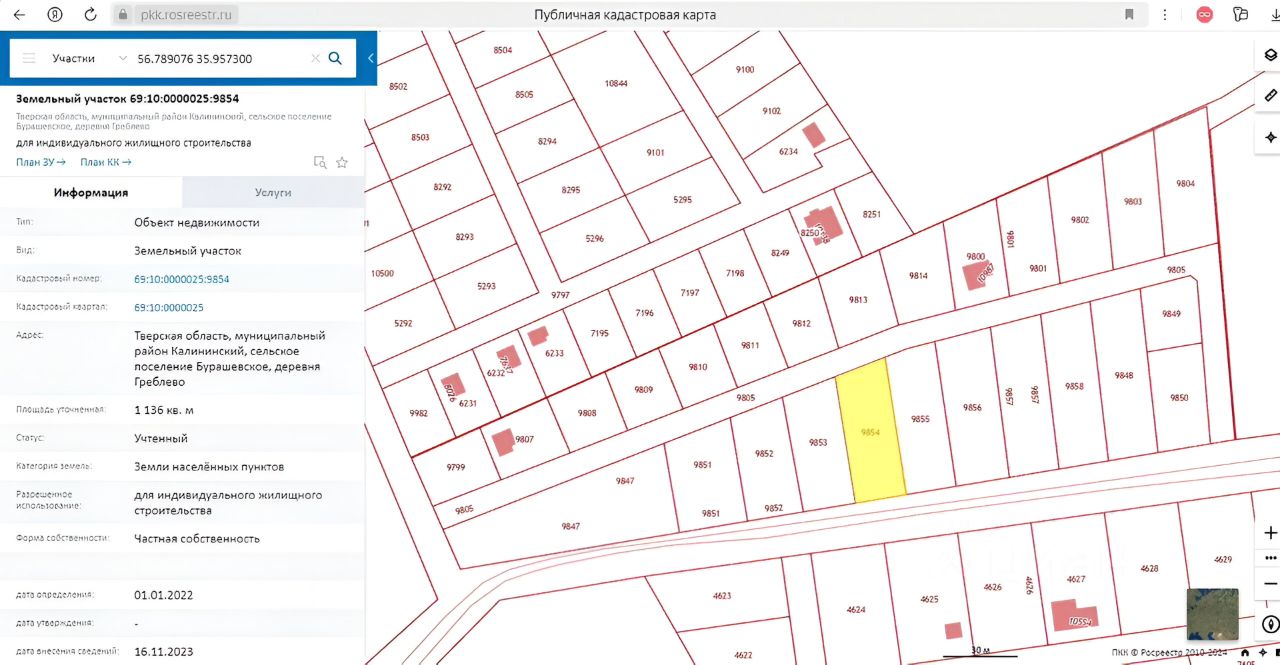Screen dimensions: 1280x665
Task: Activate the ruler measurement tool
Action: point(1271,96)
